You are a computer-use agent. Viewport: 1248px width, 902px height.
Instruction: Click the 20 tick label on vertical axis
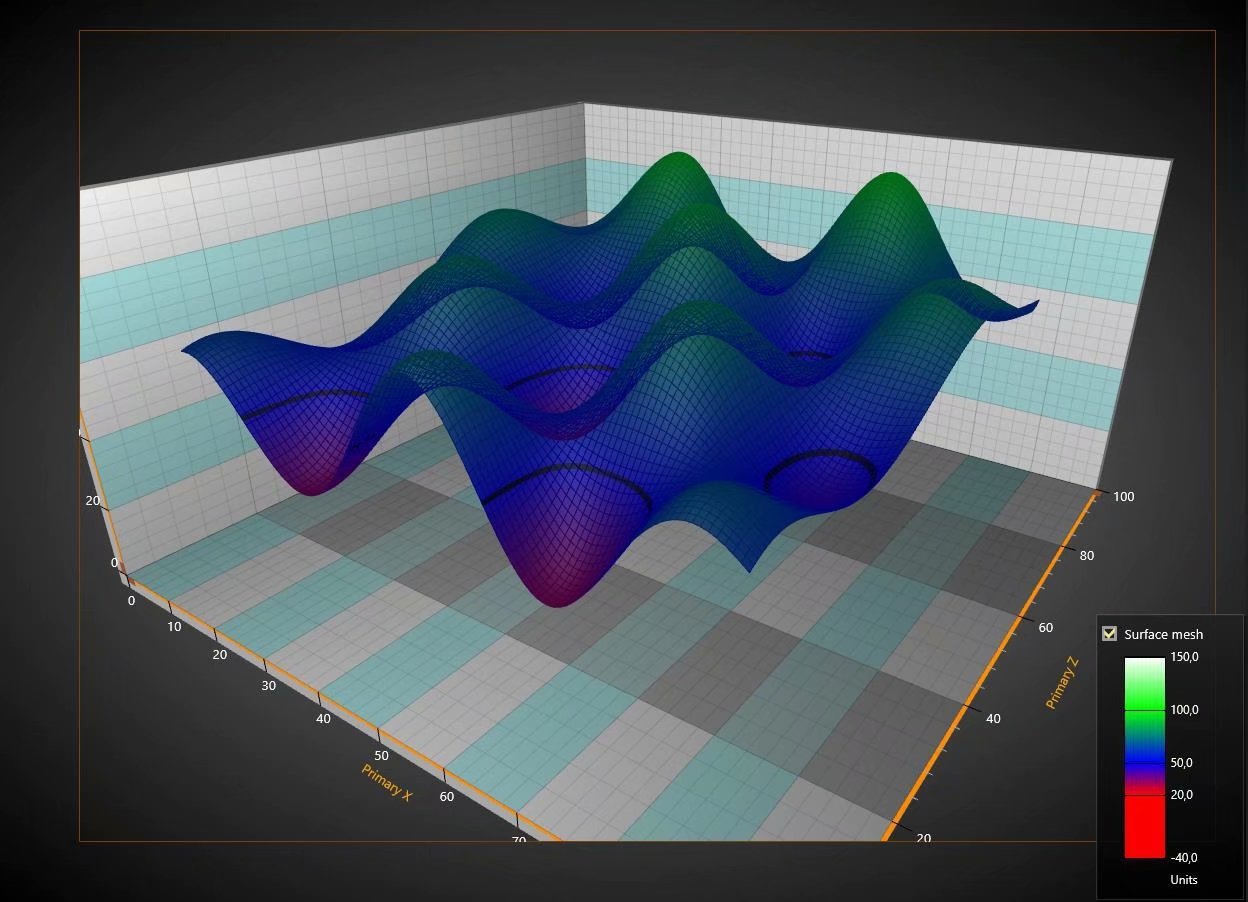(x=93, y=501)
